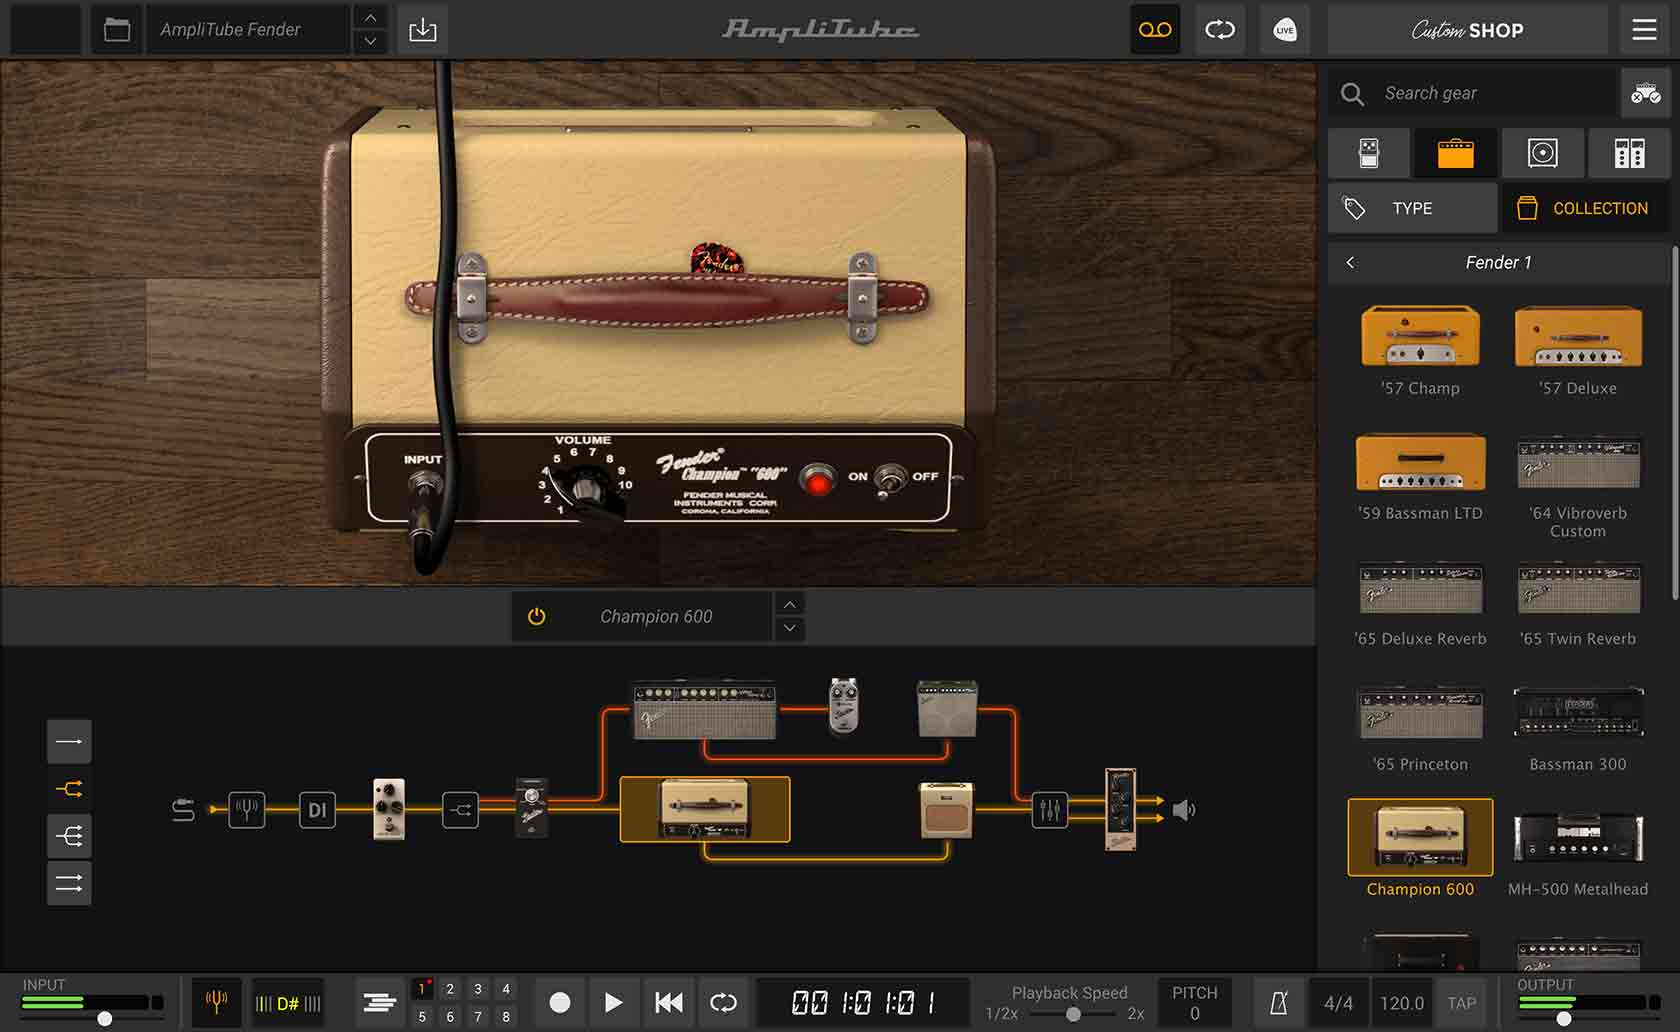Click the gear search magnifier icon

pyautogui.click(x=1352, y=94)
